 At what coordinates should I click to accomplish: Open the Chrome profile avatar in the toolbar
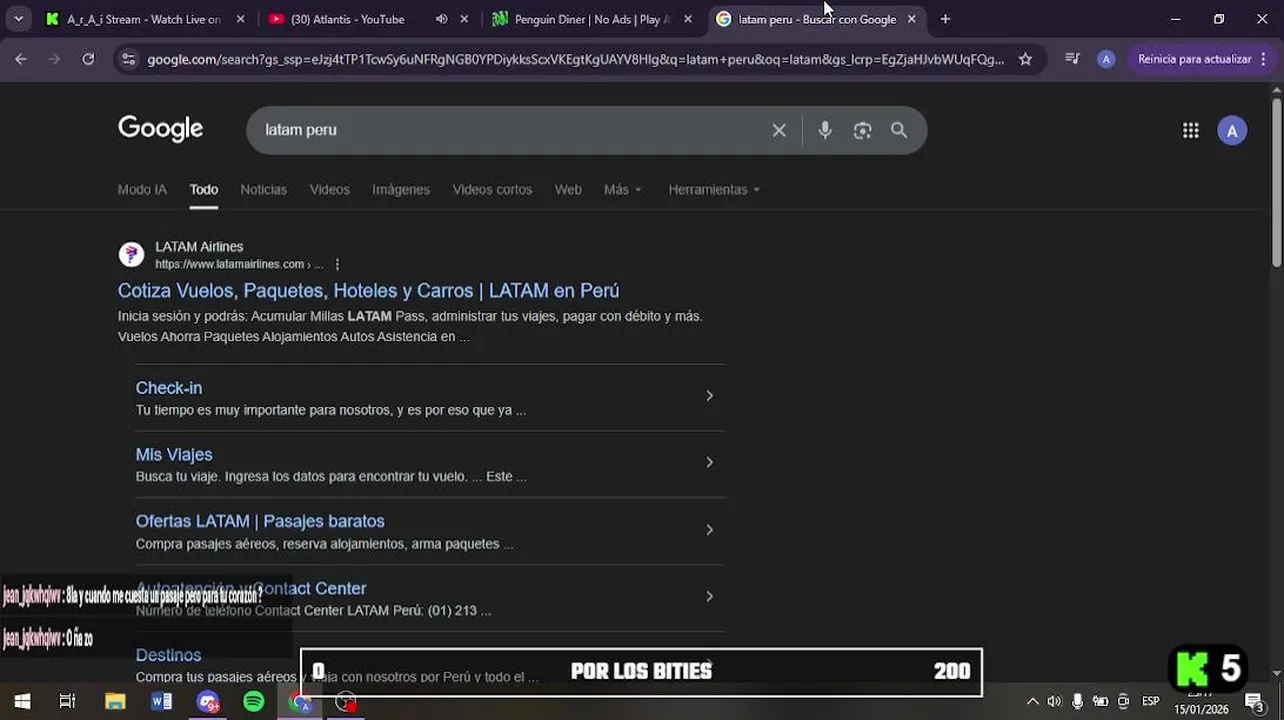coord(1106,59)
